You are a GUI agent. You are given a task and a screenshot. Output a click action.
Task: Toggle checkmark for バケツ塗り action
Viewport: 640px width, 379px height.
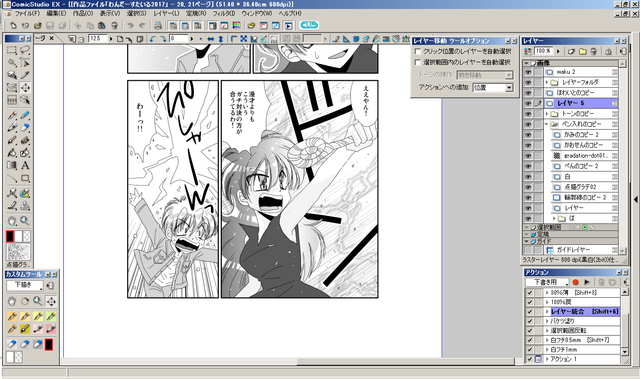[530, 321]
